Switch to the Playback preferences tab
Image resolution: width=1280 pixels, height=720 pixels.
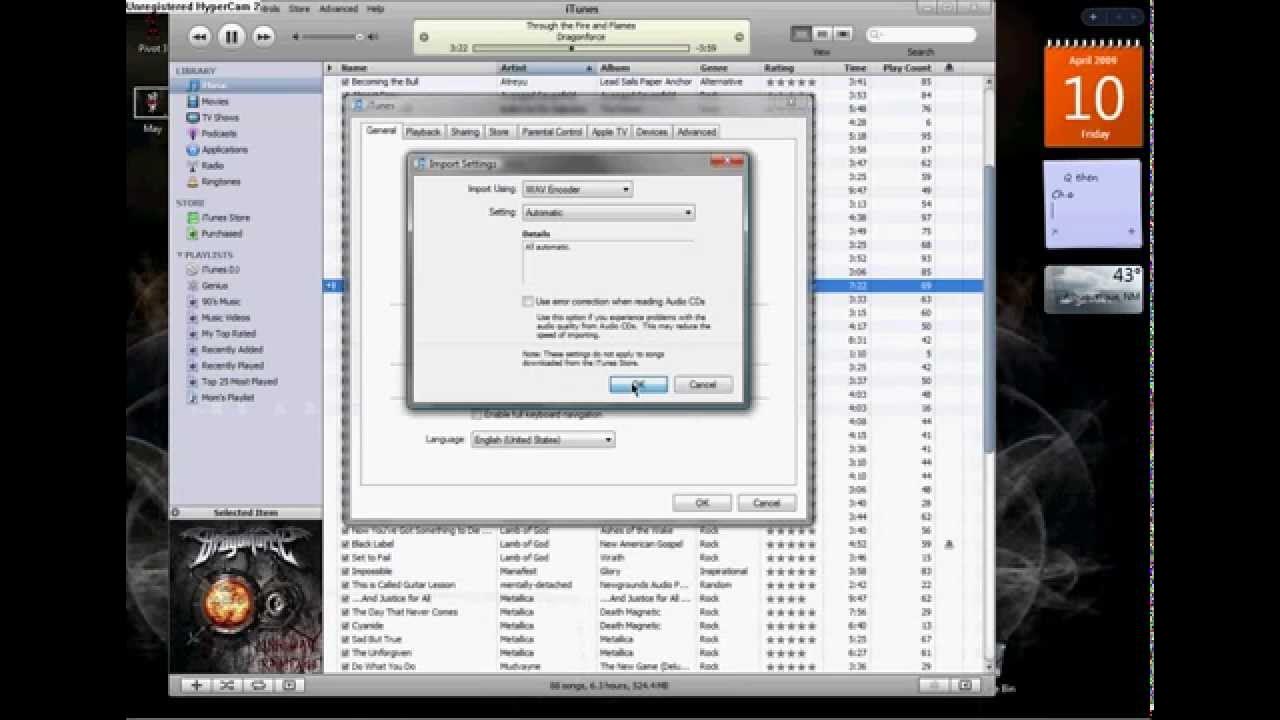pos(423,132)
